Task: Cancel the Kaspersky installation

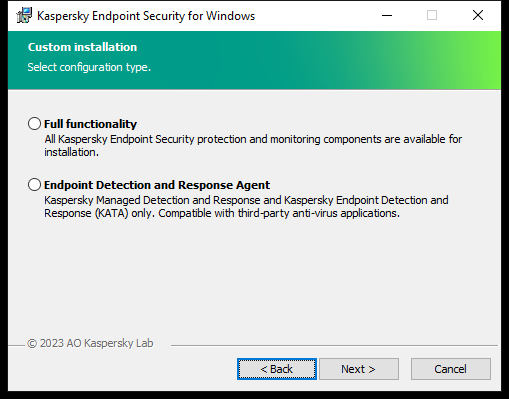Action: [451, 369]
